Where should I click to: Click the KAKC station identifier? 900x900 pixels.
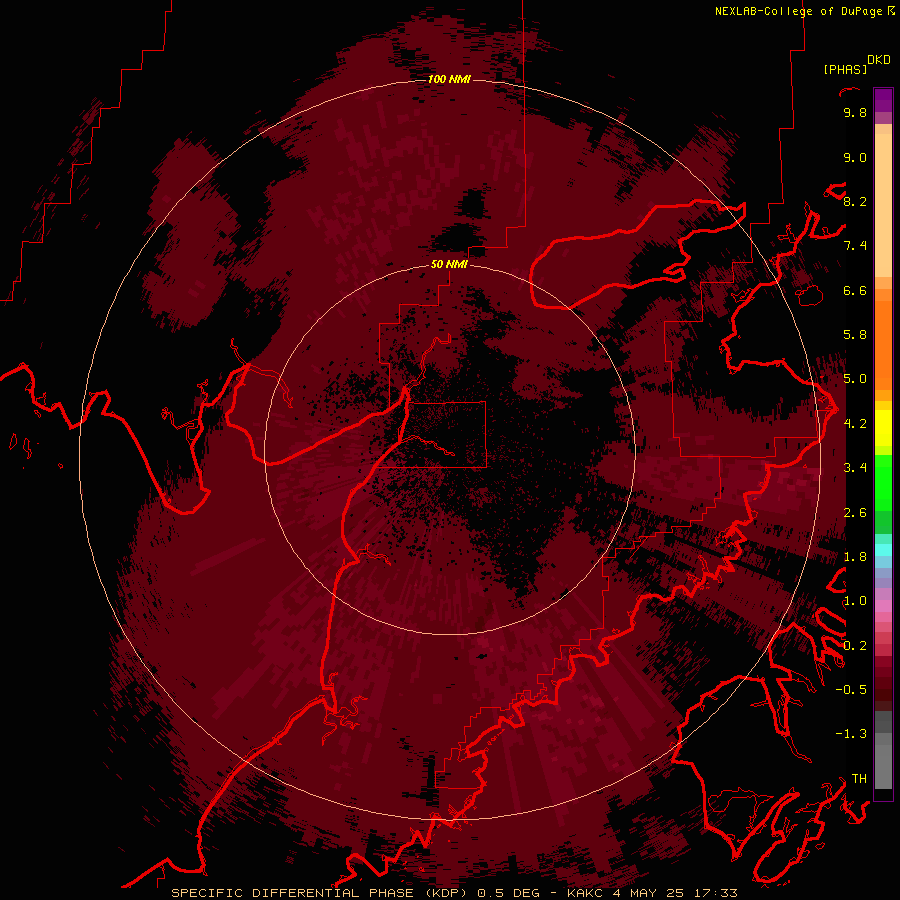click(x=584, y=893)
